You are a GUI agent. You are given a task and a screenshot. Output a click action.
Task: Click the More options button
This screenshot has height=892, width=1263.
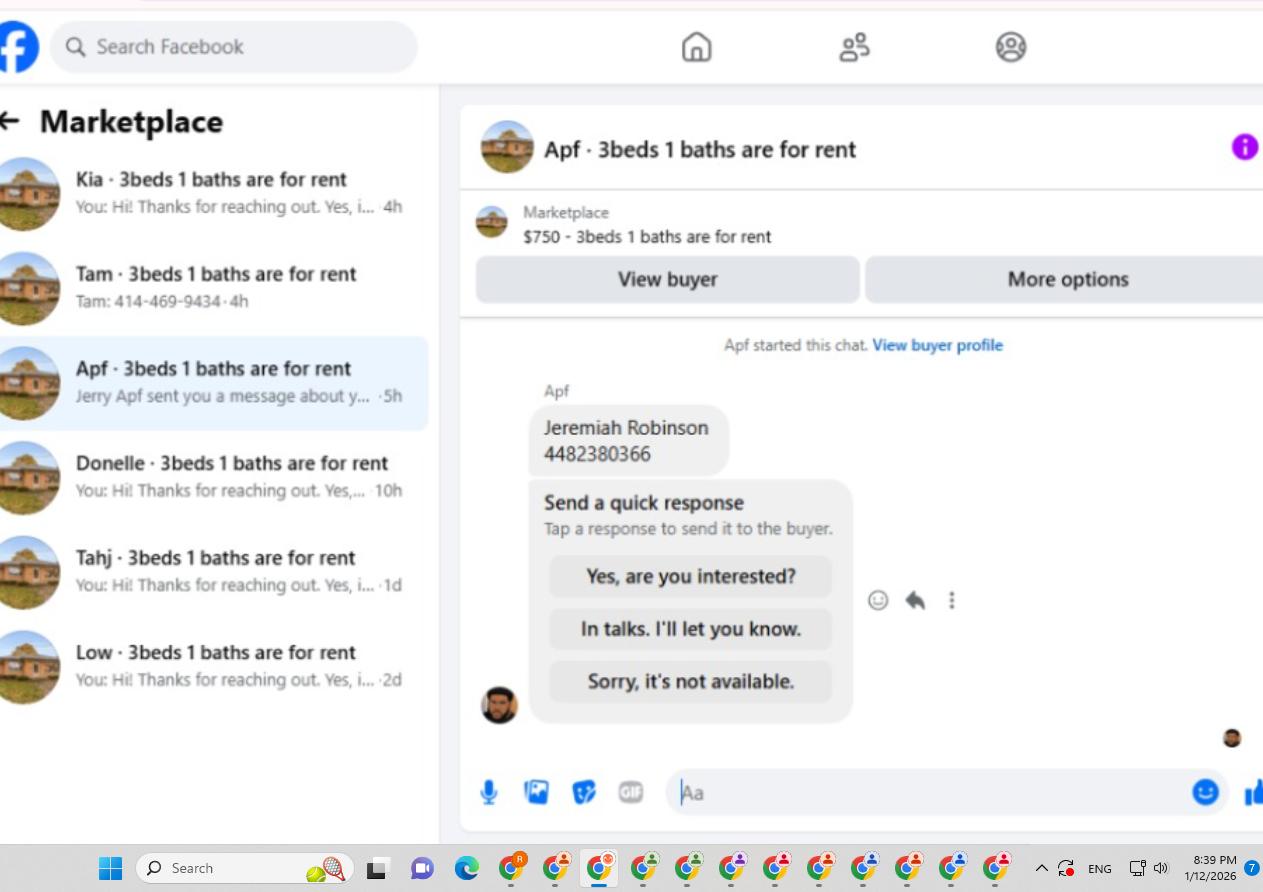coord(1066,279)
